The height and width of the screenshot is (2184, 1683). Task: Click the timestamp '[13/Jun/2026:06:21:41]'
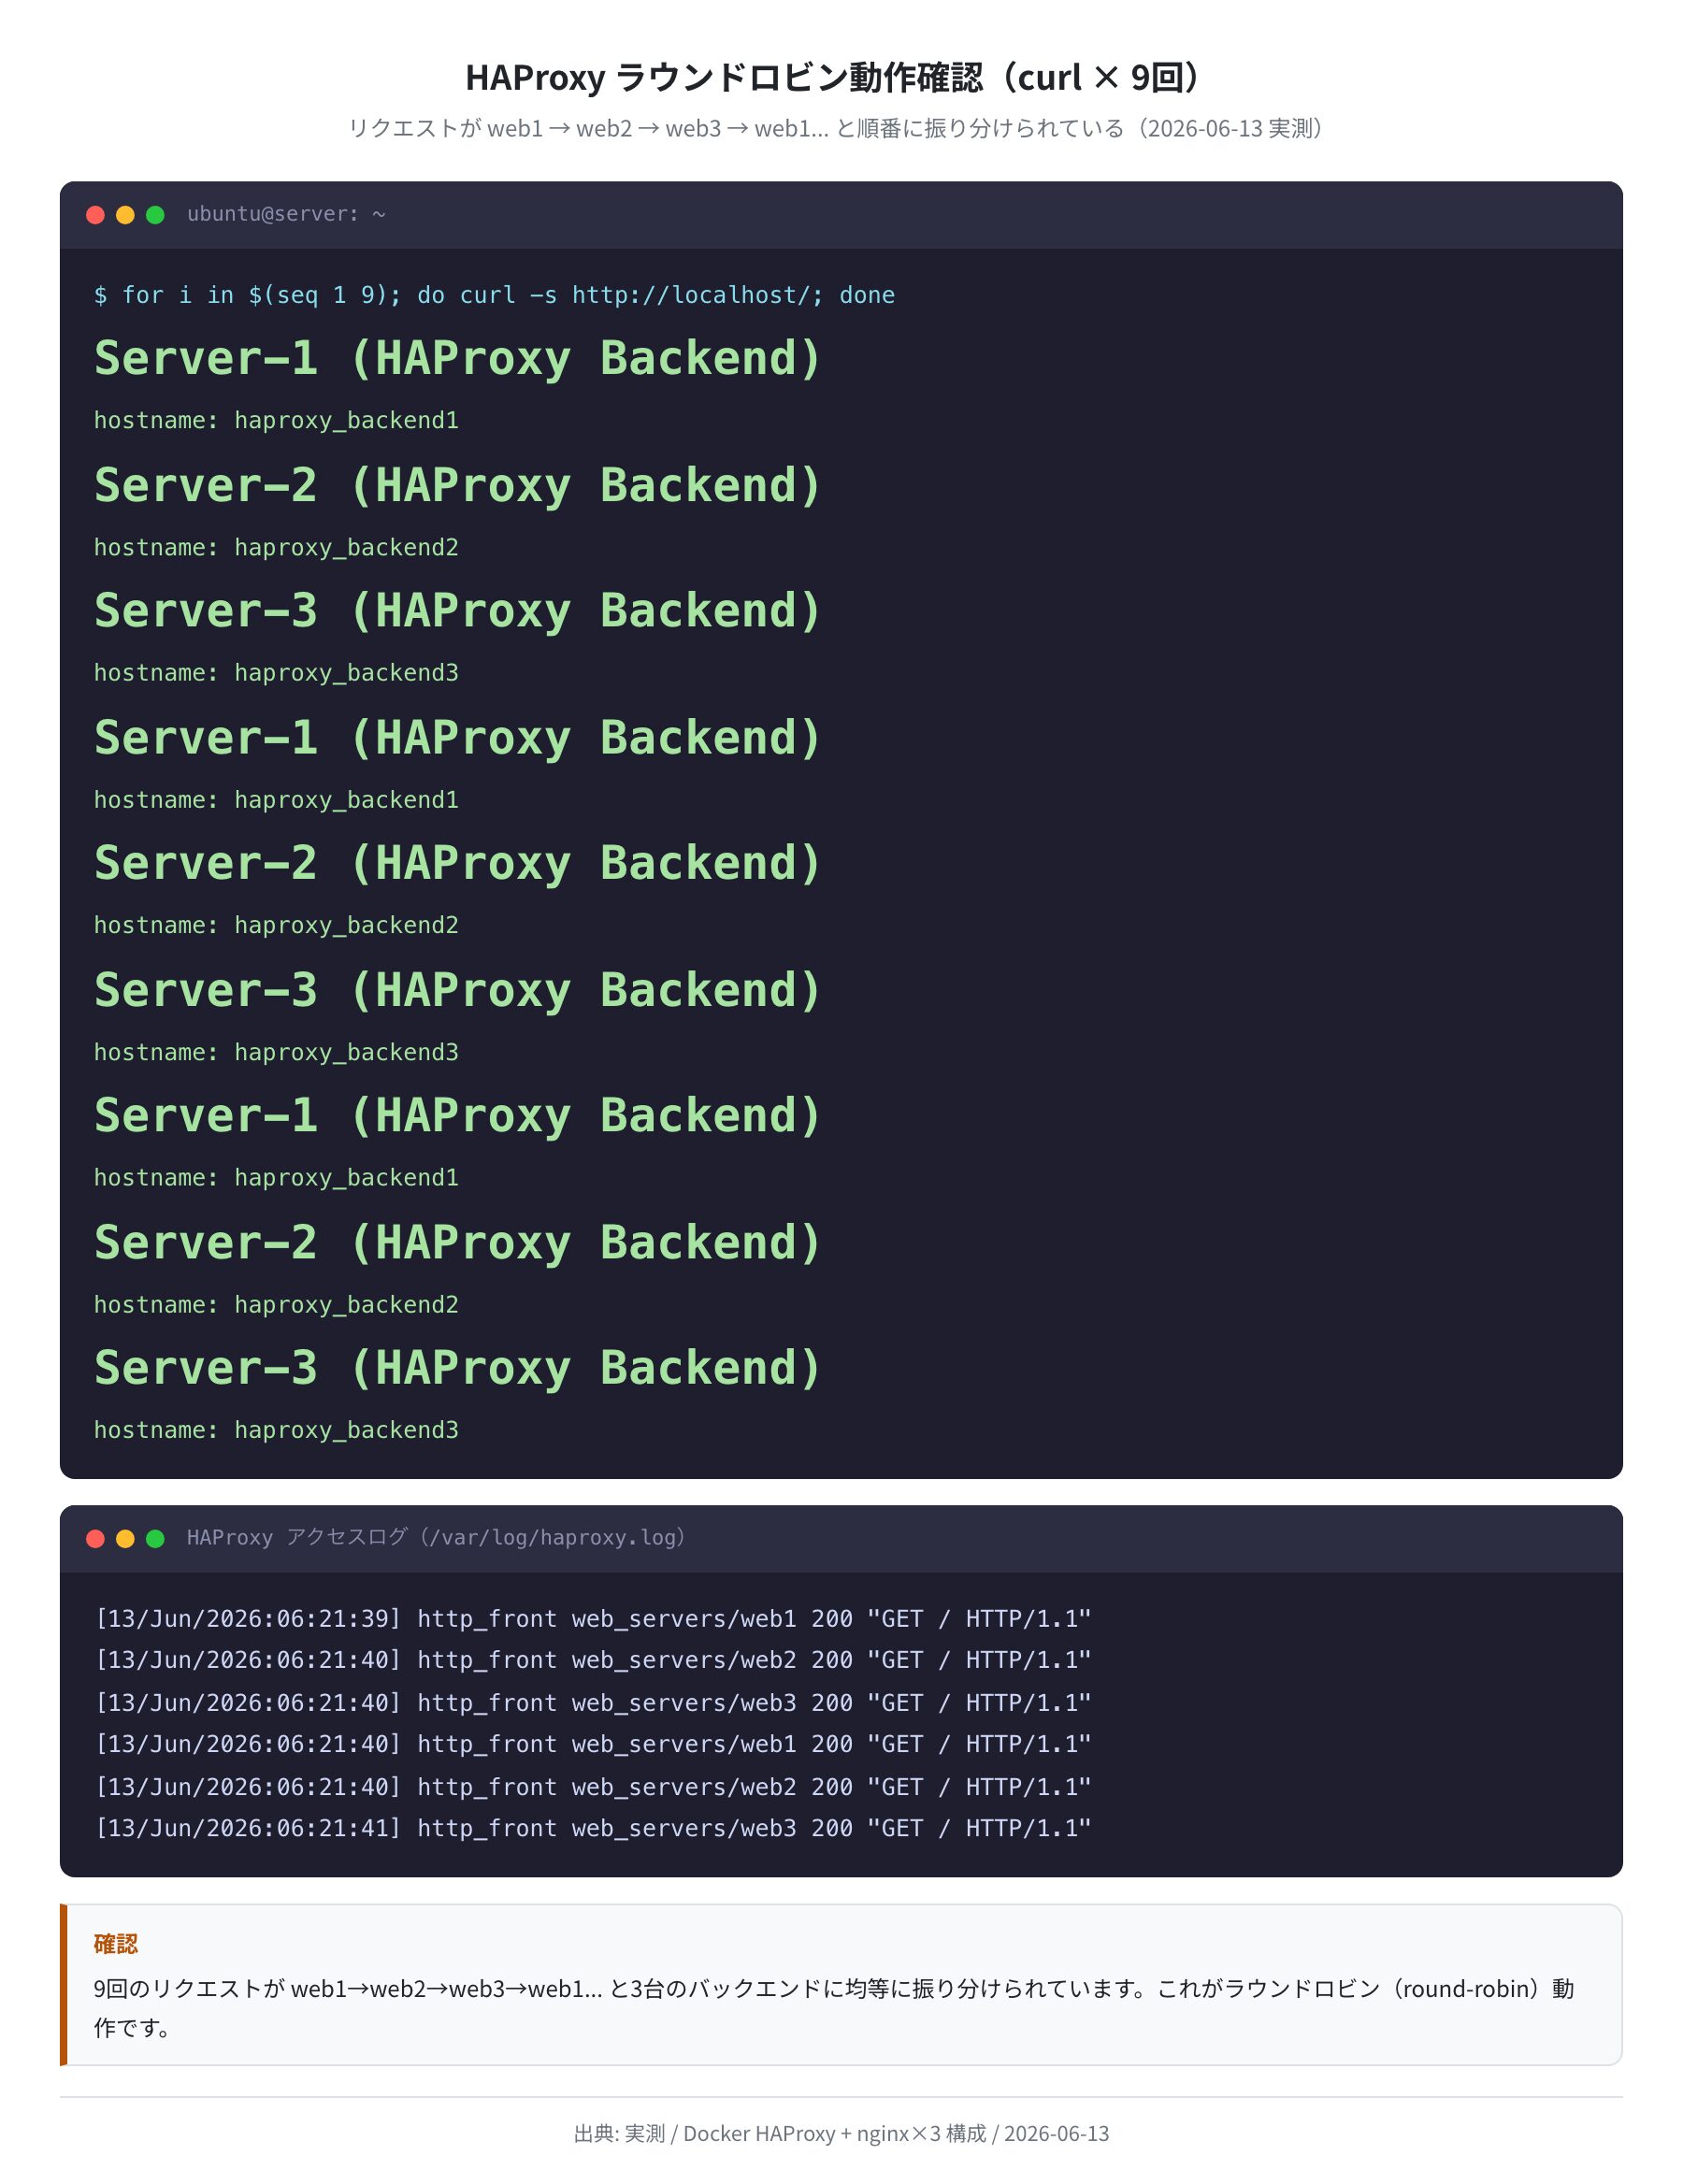pos(248,1828)
